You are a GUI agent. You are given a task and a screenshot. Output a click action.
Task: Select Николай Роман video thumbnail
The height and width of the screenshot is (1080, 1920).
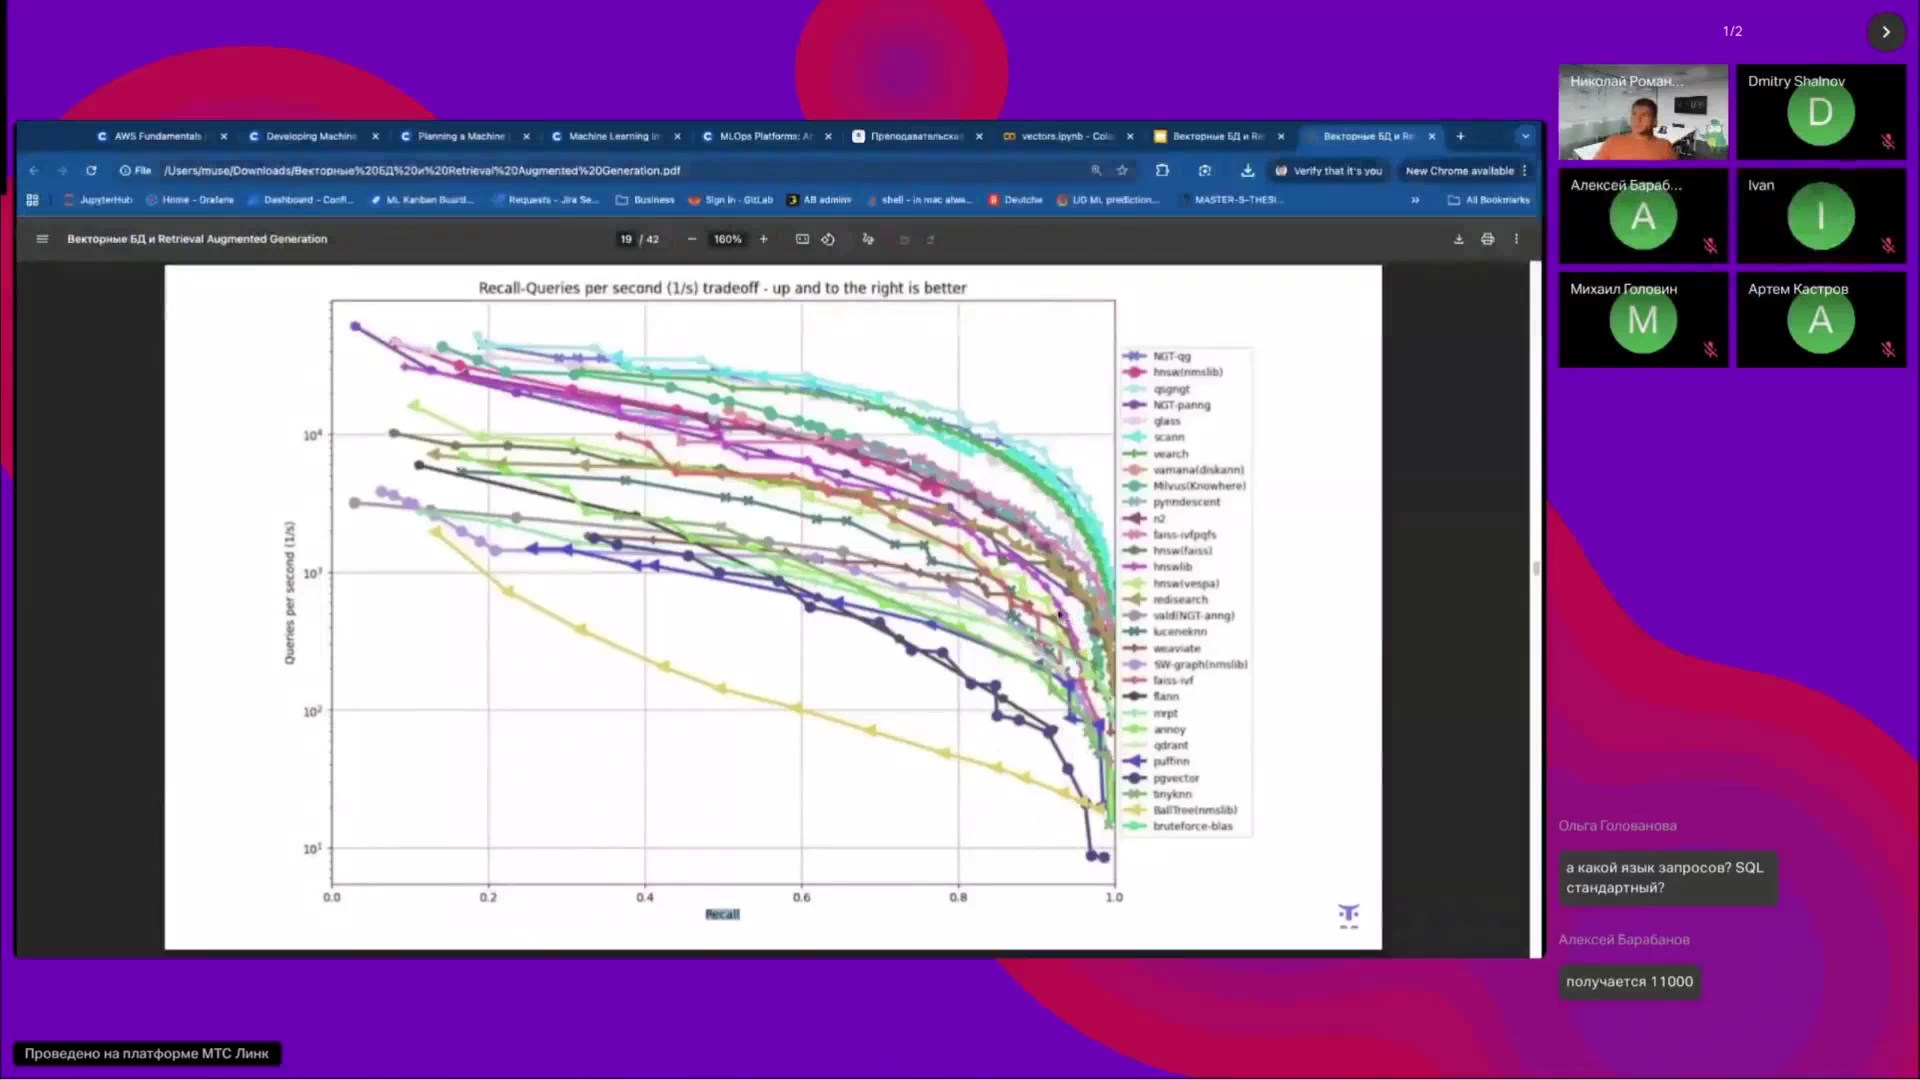[x=1643, y=113]
